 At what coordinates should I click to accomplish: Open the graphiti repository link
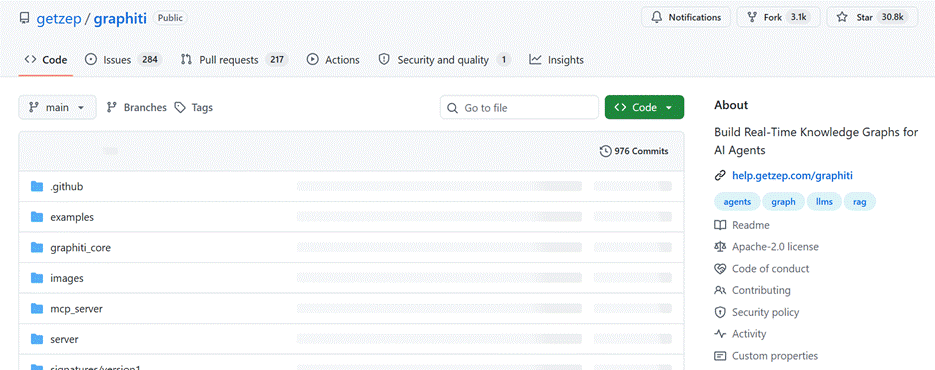click(120, 18)
